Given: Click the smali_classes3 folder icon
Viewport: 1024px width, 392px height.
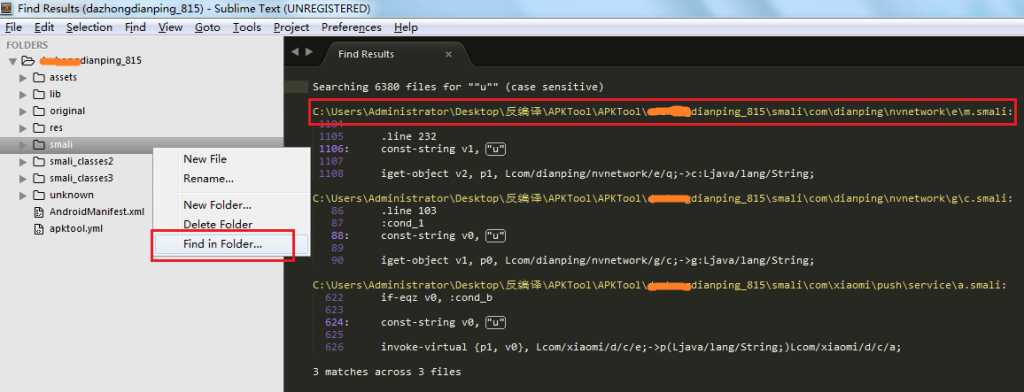Looking at the screenshot, I should [39, 178].
